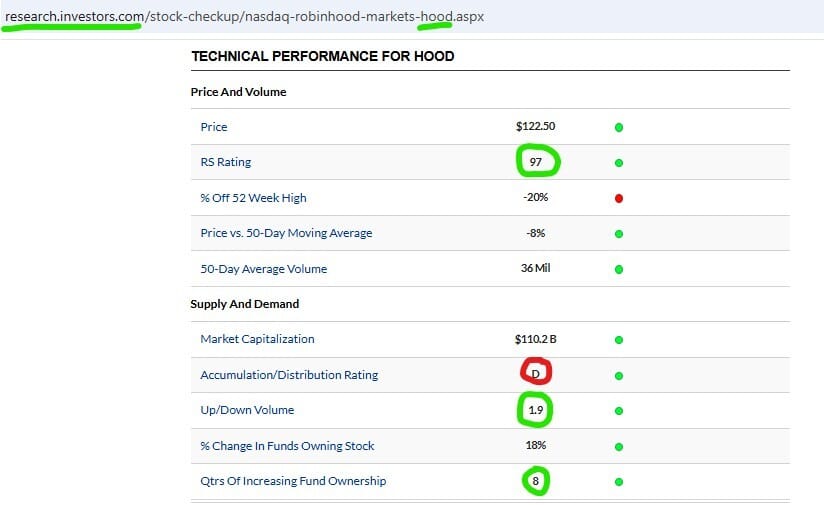
Task: Click green dot for 50-Day Moving Average row
Action: coord(619,234)
